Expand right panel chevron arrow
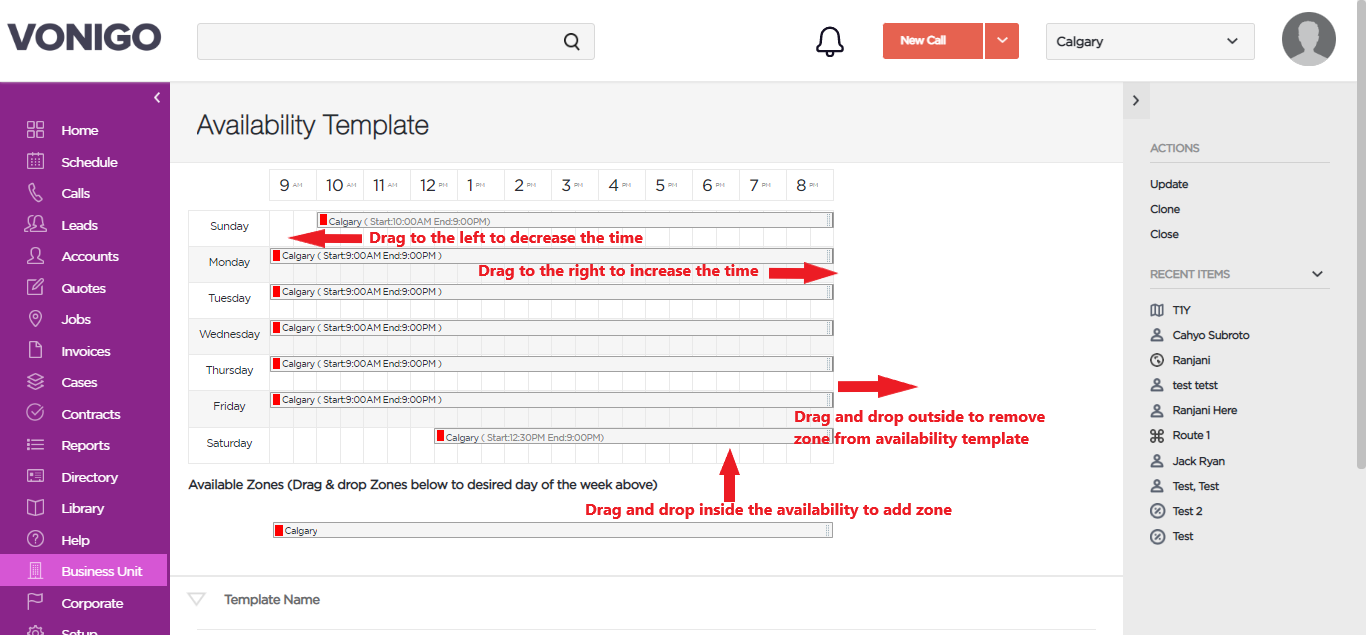The image size is (1366, 635). click(1136, 100)
